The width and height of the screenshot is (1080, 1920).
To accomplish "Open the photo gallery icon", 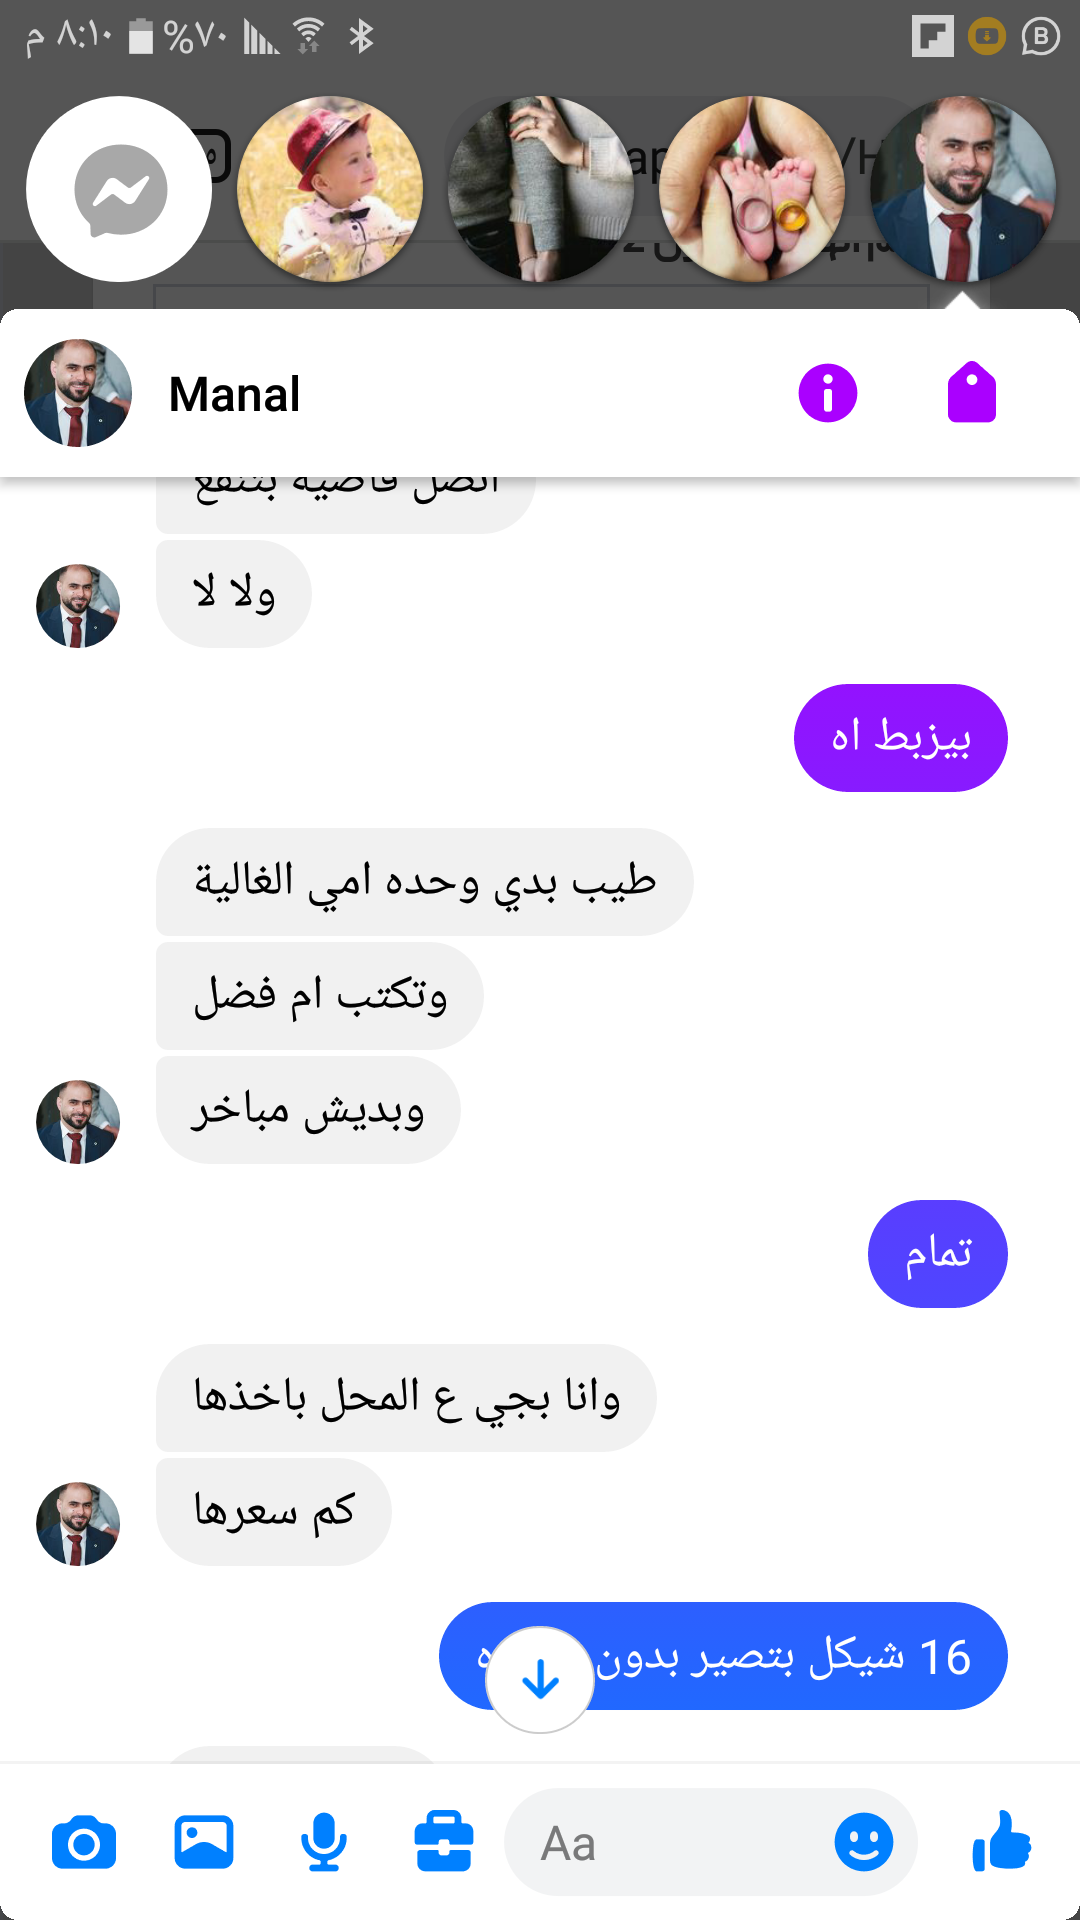I will (204, 1842).
